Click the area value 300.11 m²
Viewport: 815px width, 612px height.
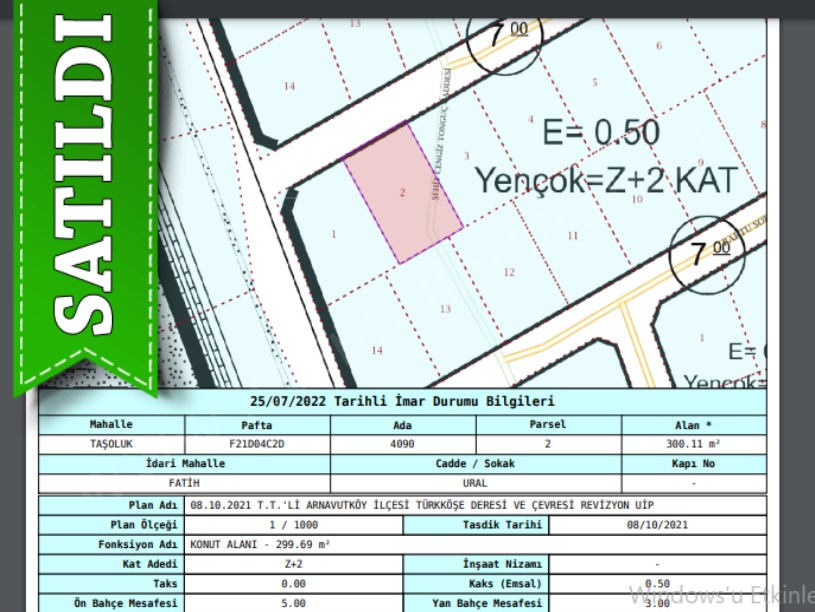pos(694,443)
